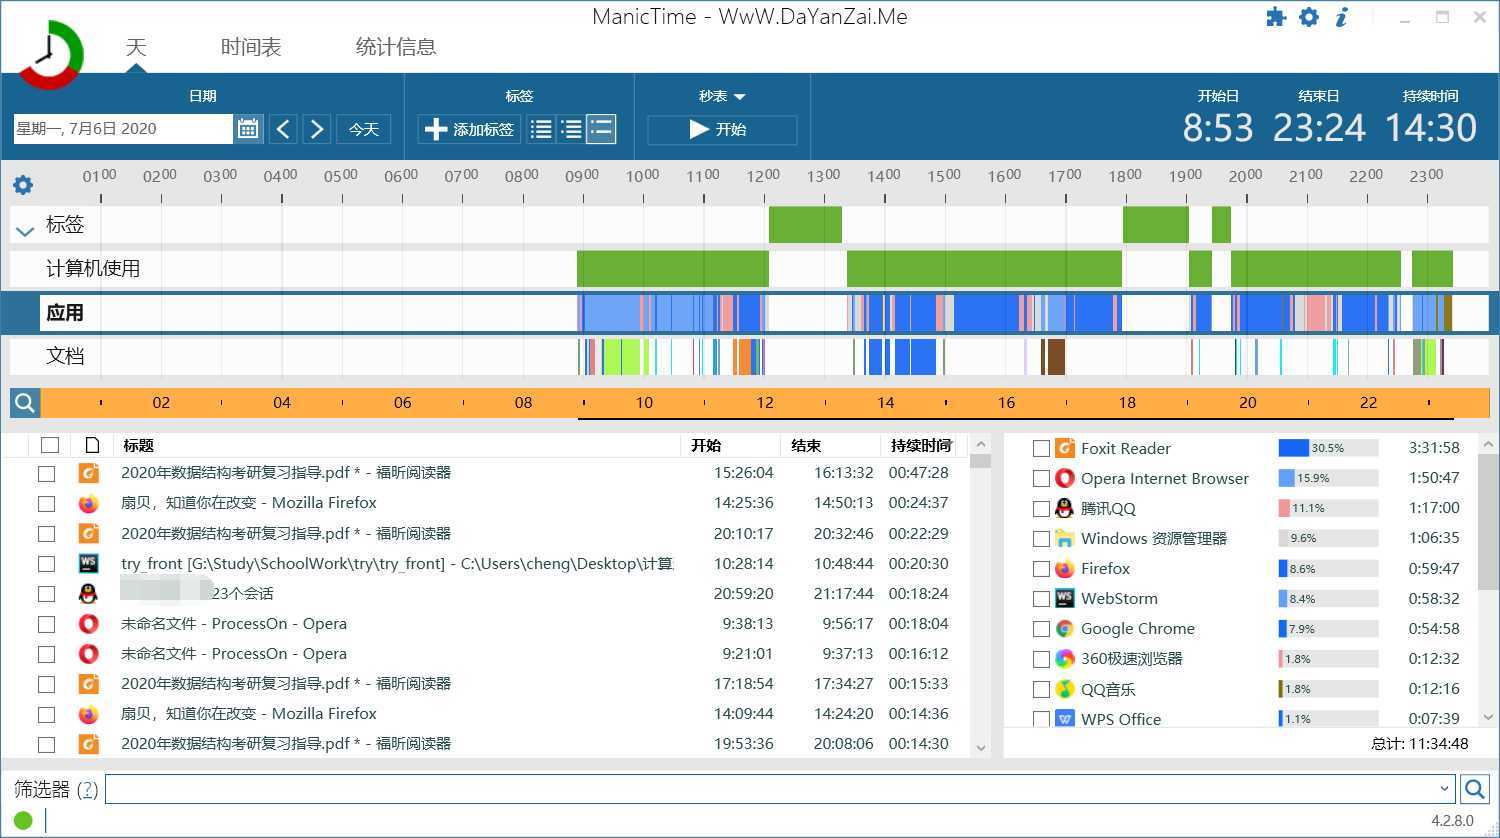Tick the QQ音乐 checkbox
Image resolution: width=1500 pixels, height=838 pixels.
1041,690
